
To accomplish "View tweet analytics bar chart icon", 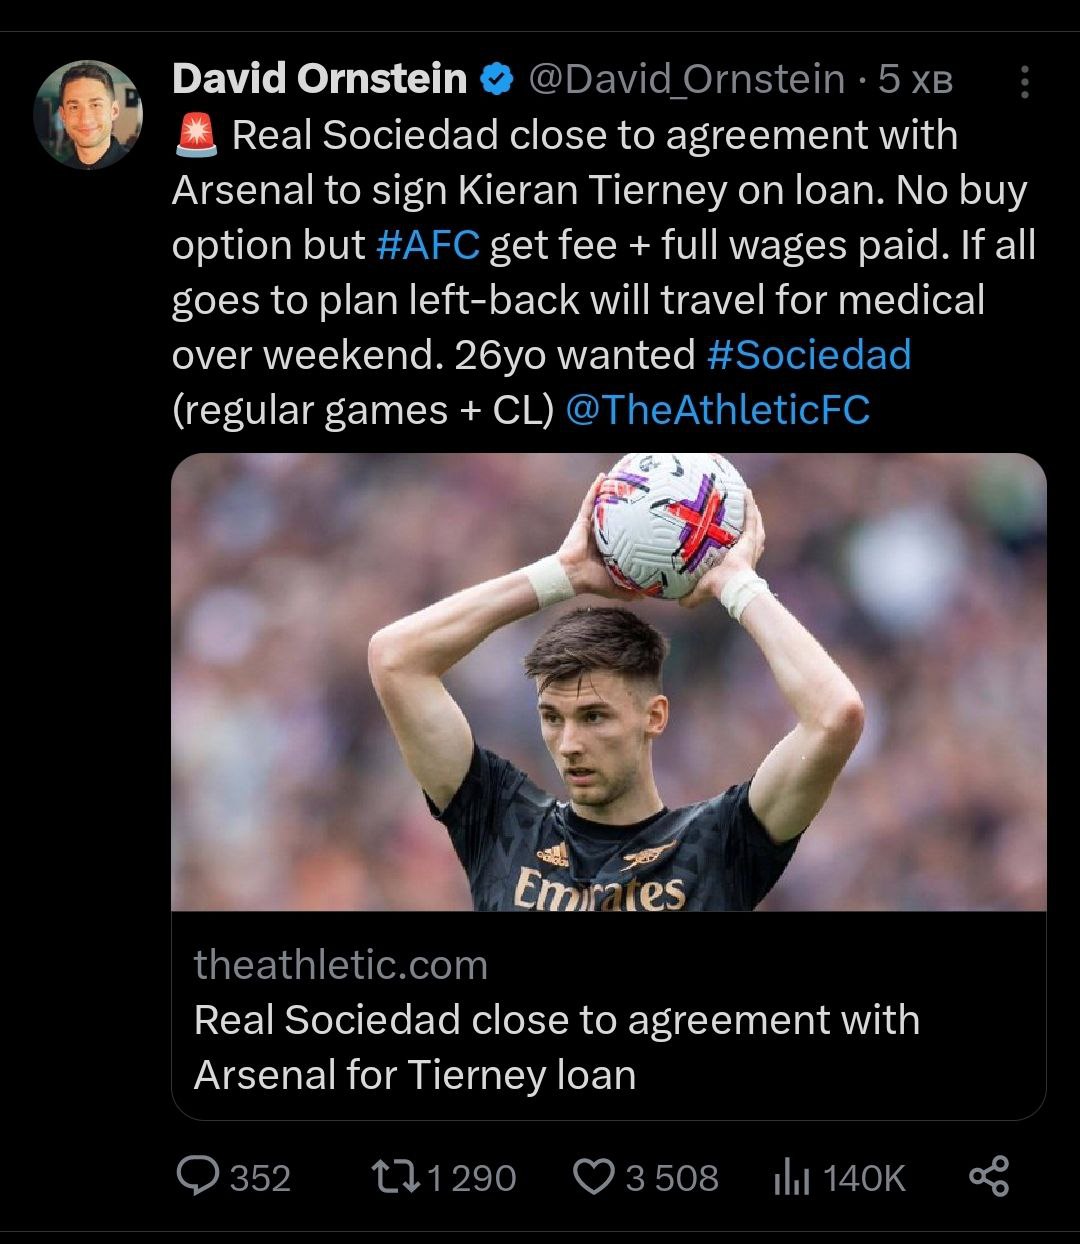I will [x=790, y=1177].
